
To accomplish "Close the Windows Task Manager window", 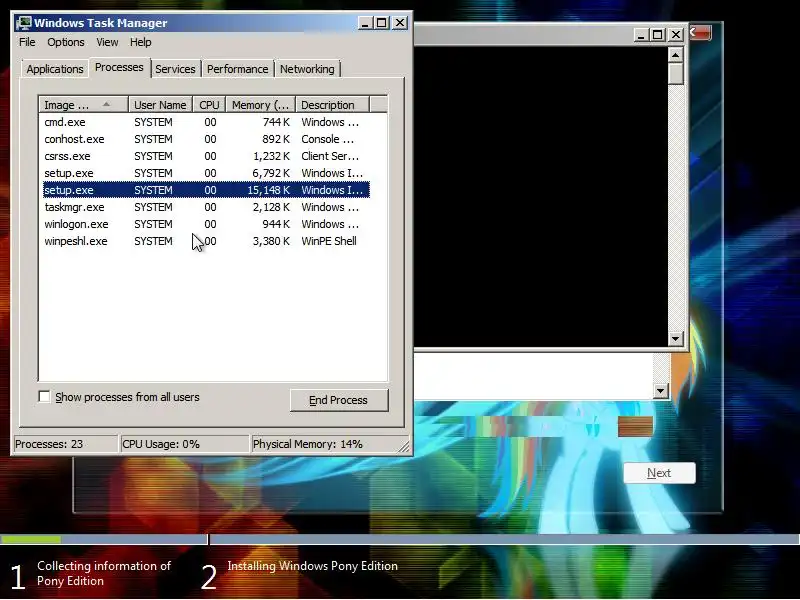I will tap(400, 23).
